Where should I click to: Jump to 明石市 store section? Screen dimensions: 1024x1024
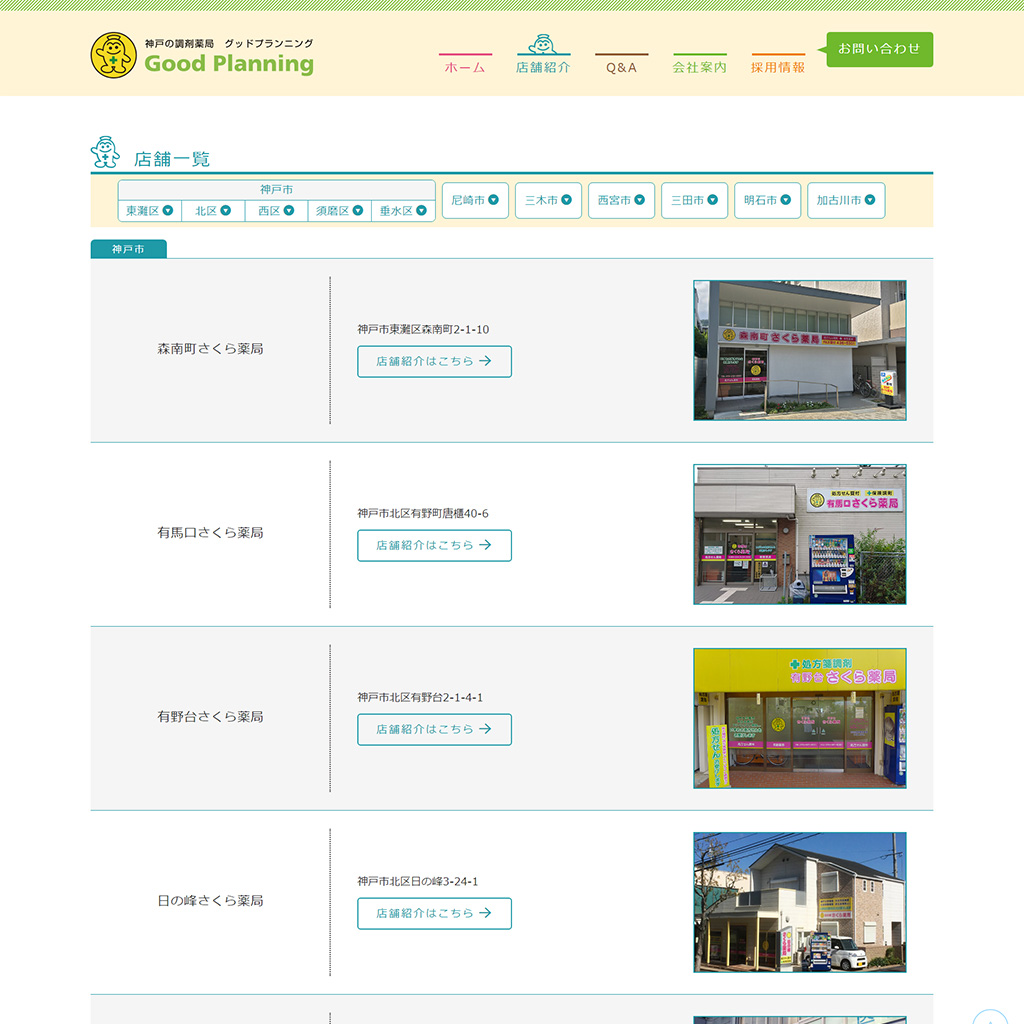pos(768,200)
